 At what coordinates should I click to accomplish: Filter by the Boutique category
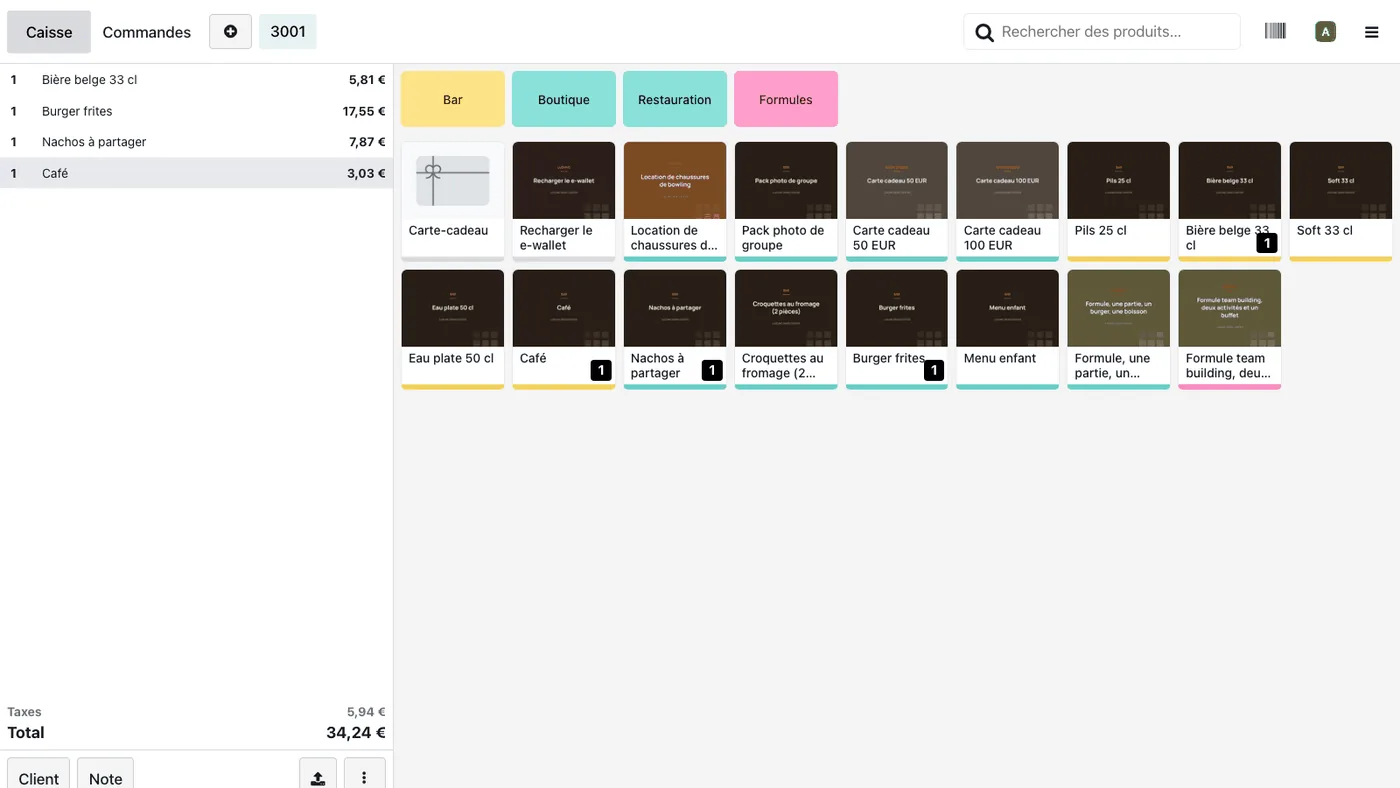pyautogui.click(x=564, y=99)
